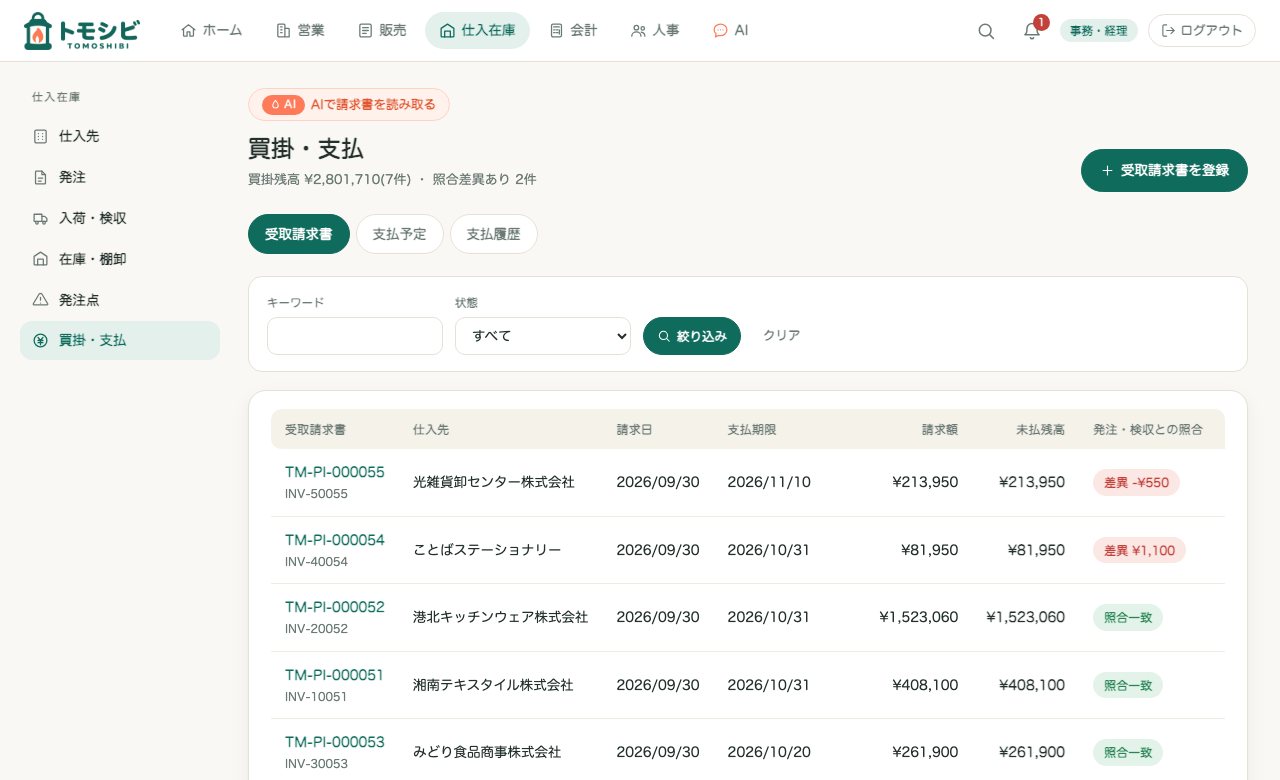Click payment due date 2026/11/10
This screenshot has height=780, width=1280.
[x=769, y=482]
